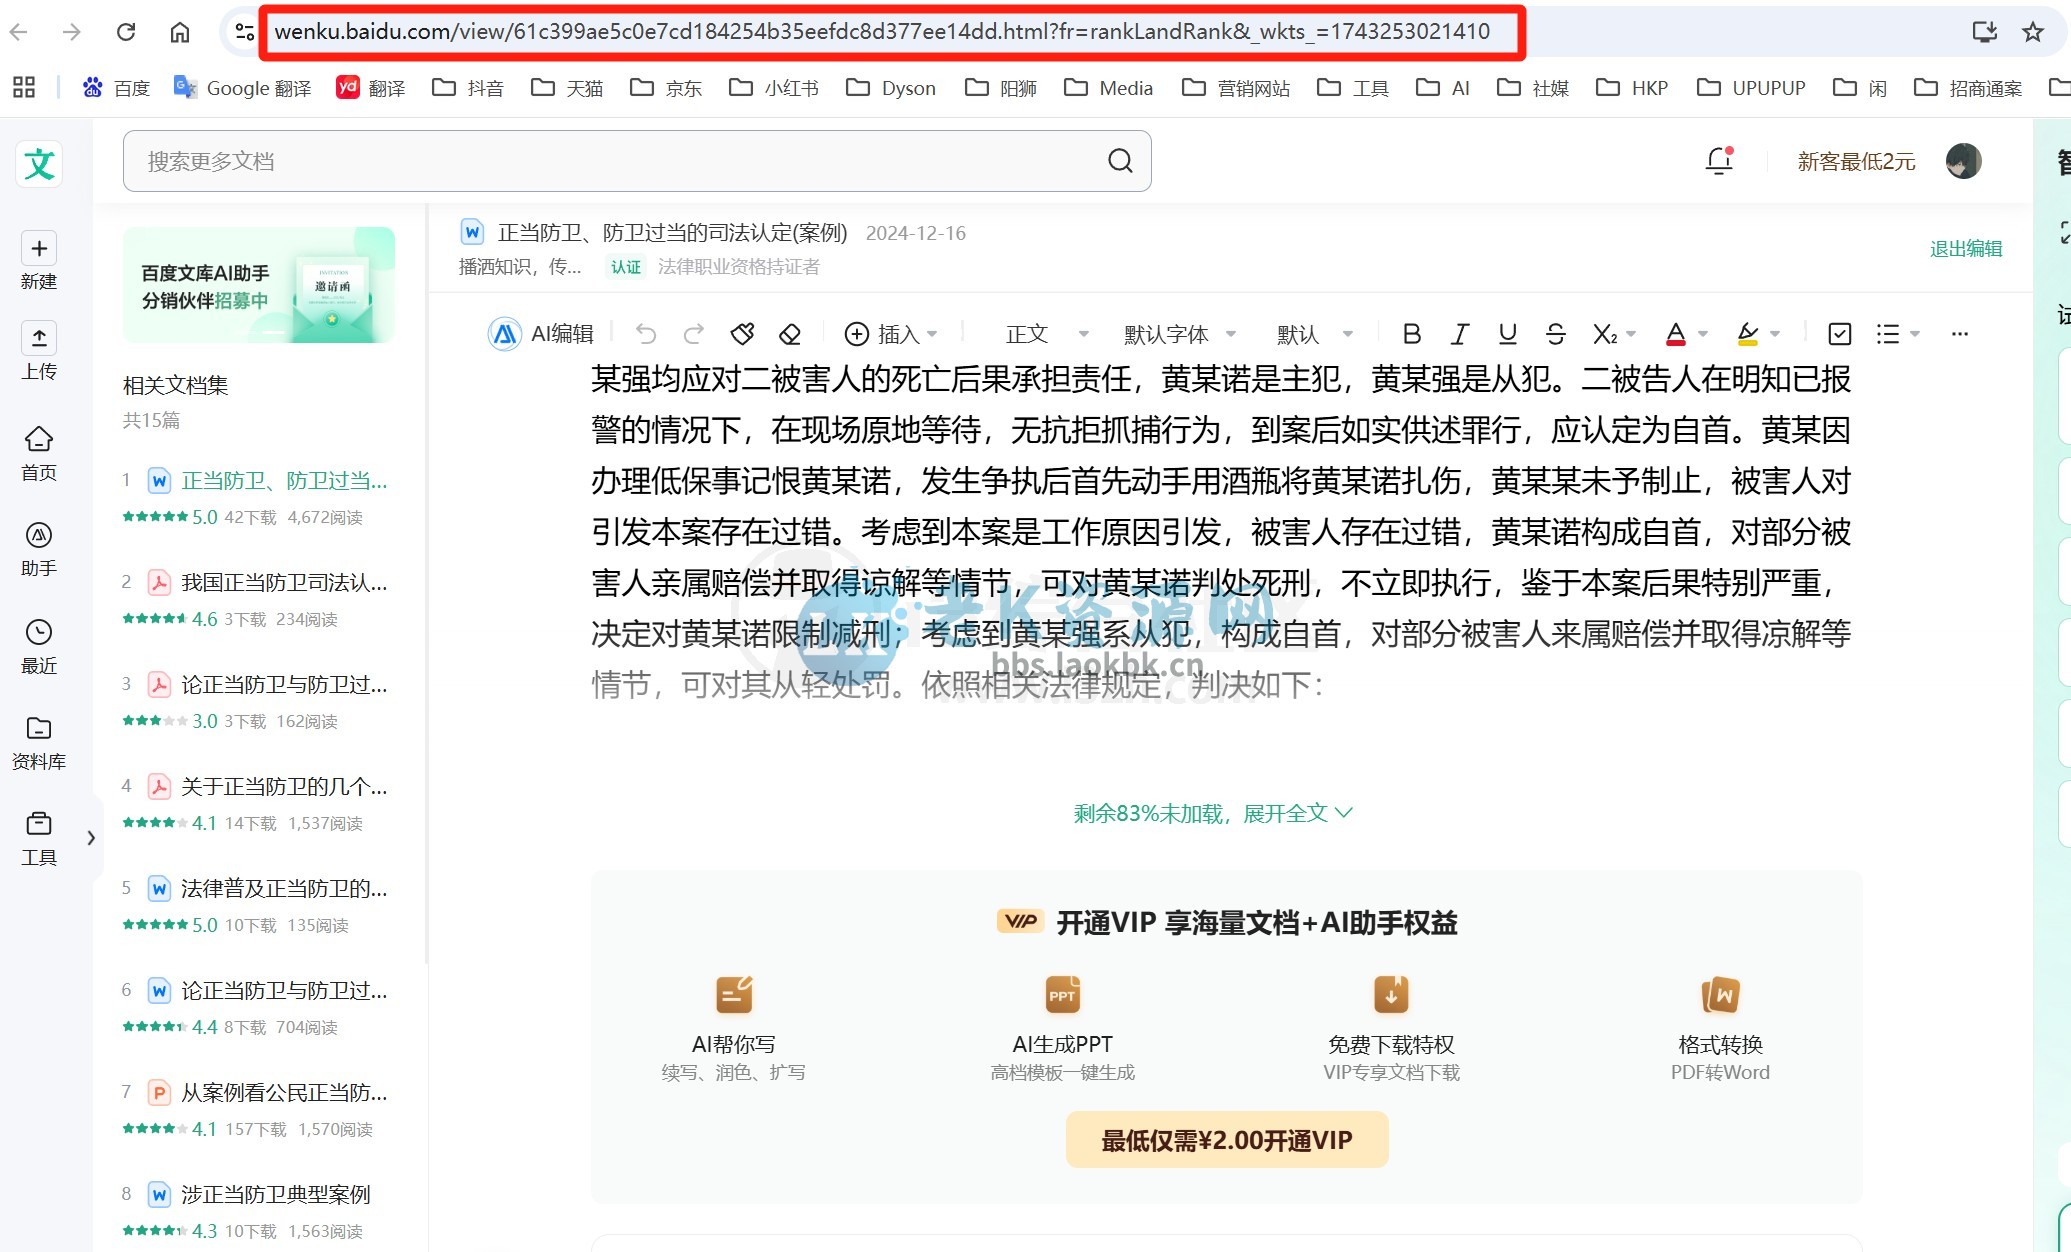Click the Baidu Wenku logo
2071x1252 pixels.
(40, 164)
